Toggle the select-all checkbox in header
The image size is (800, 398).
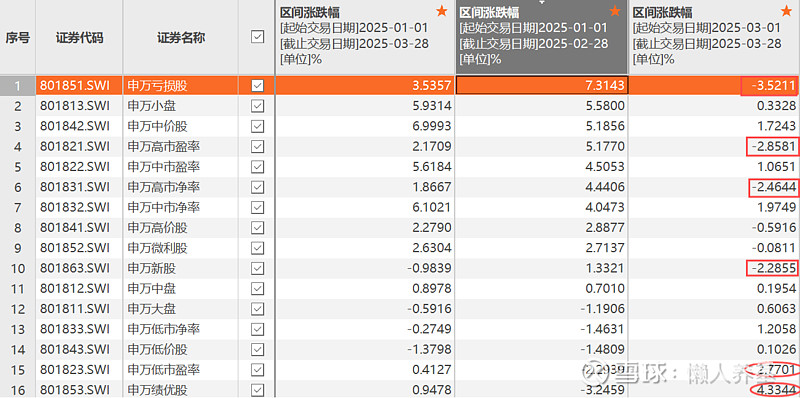click(x=258, y=37)
